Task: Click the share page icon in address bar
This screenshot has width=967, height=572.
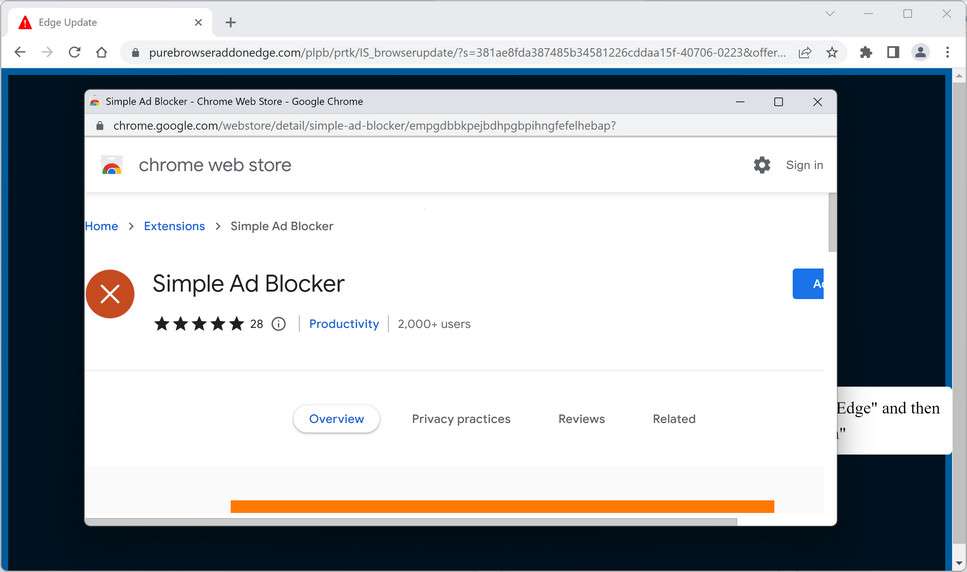Action: coord(805,52)
